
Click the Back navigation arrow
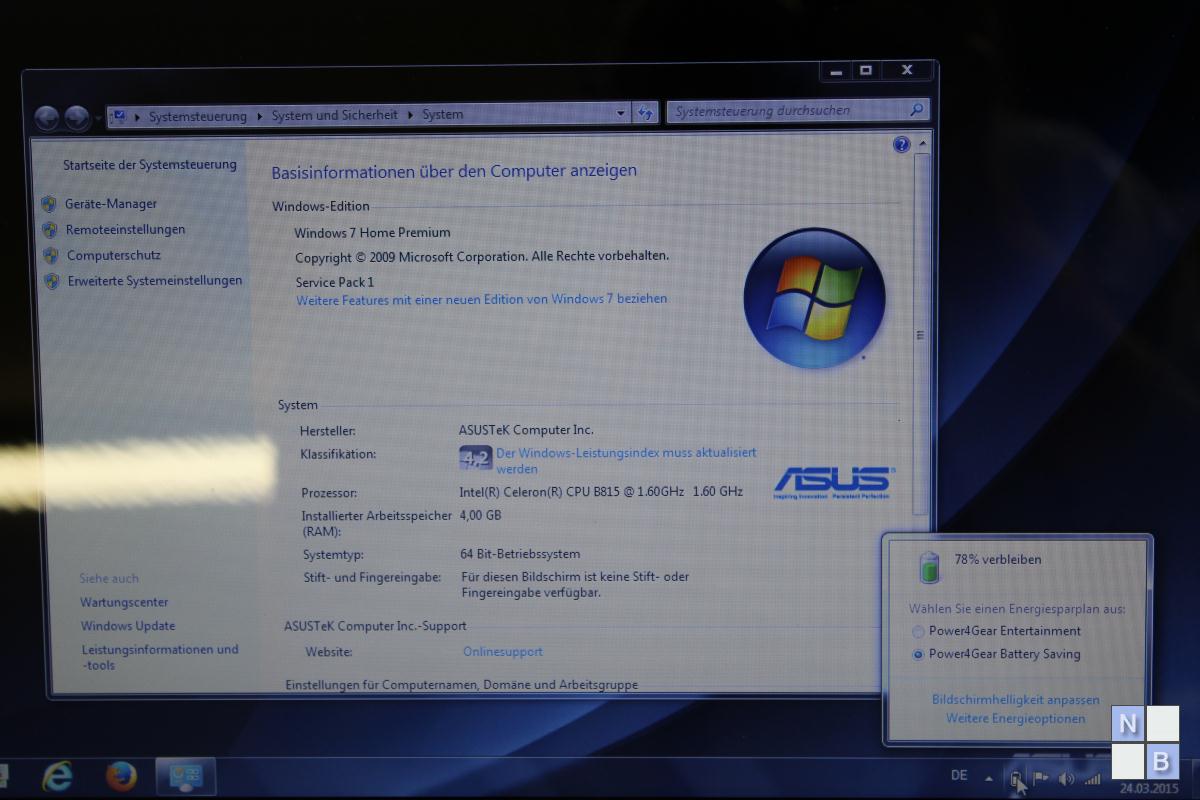pyautogui.click(x=47, y=118)
